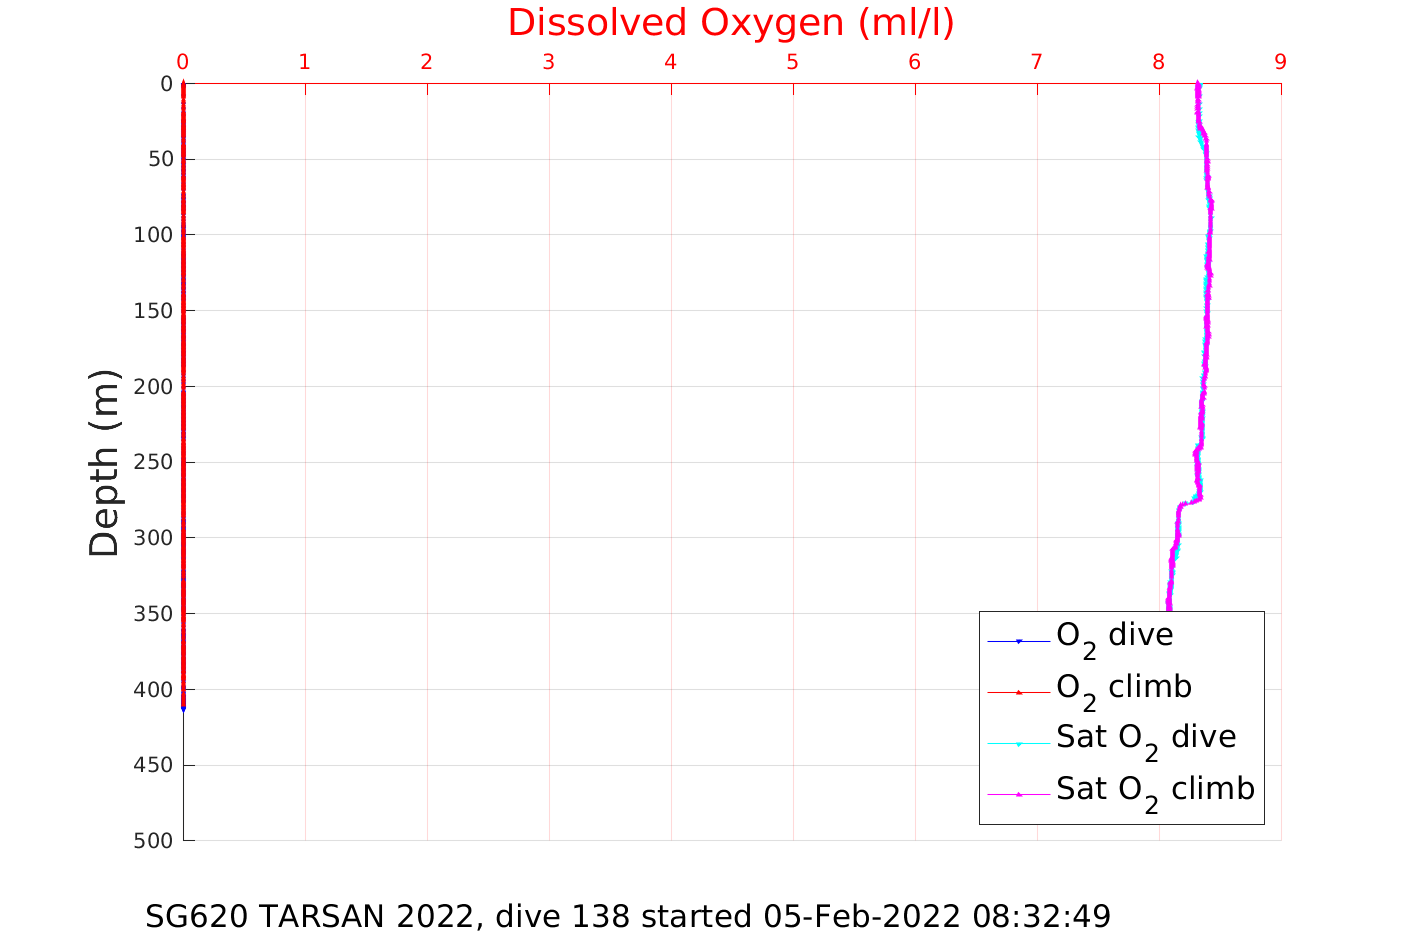Select the 'Sat O2 dive' legend label
Screen dimensions: 1417x945
tap(1145, 738)
